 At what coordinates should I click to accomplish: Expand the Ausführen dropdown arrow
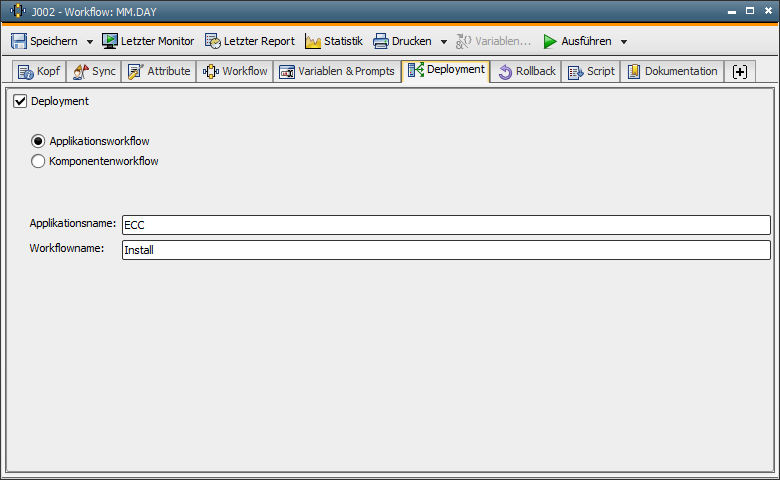tap(624, 42)
